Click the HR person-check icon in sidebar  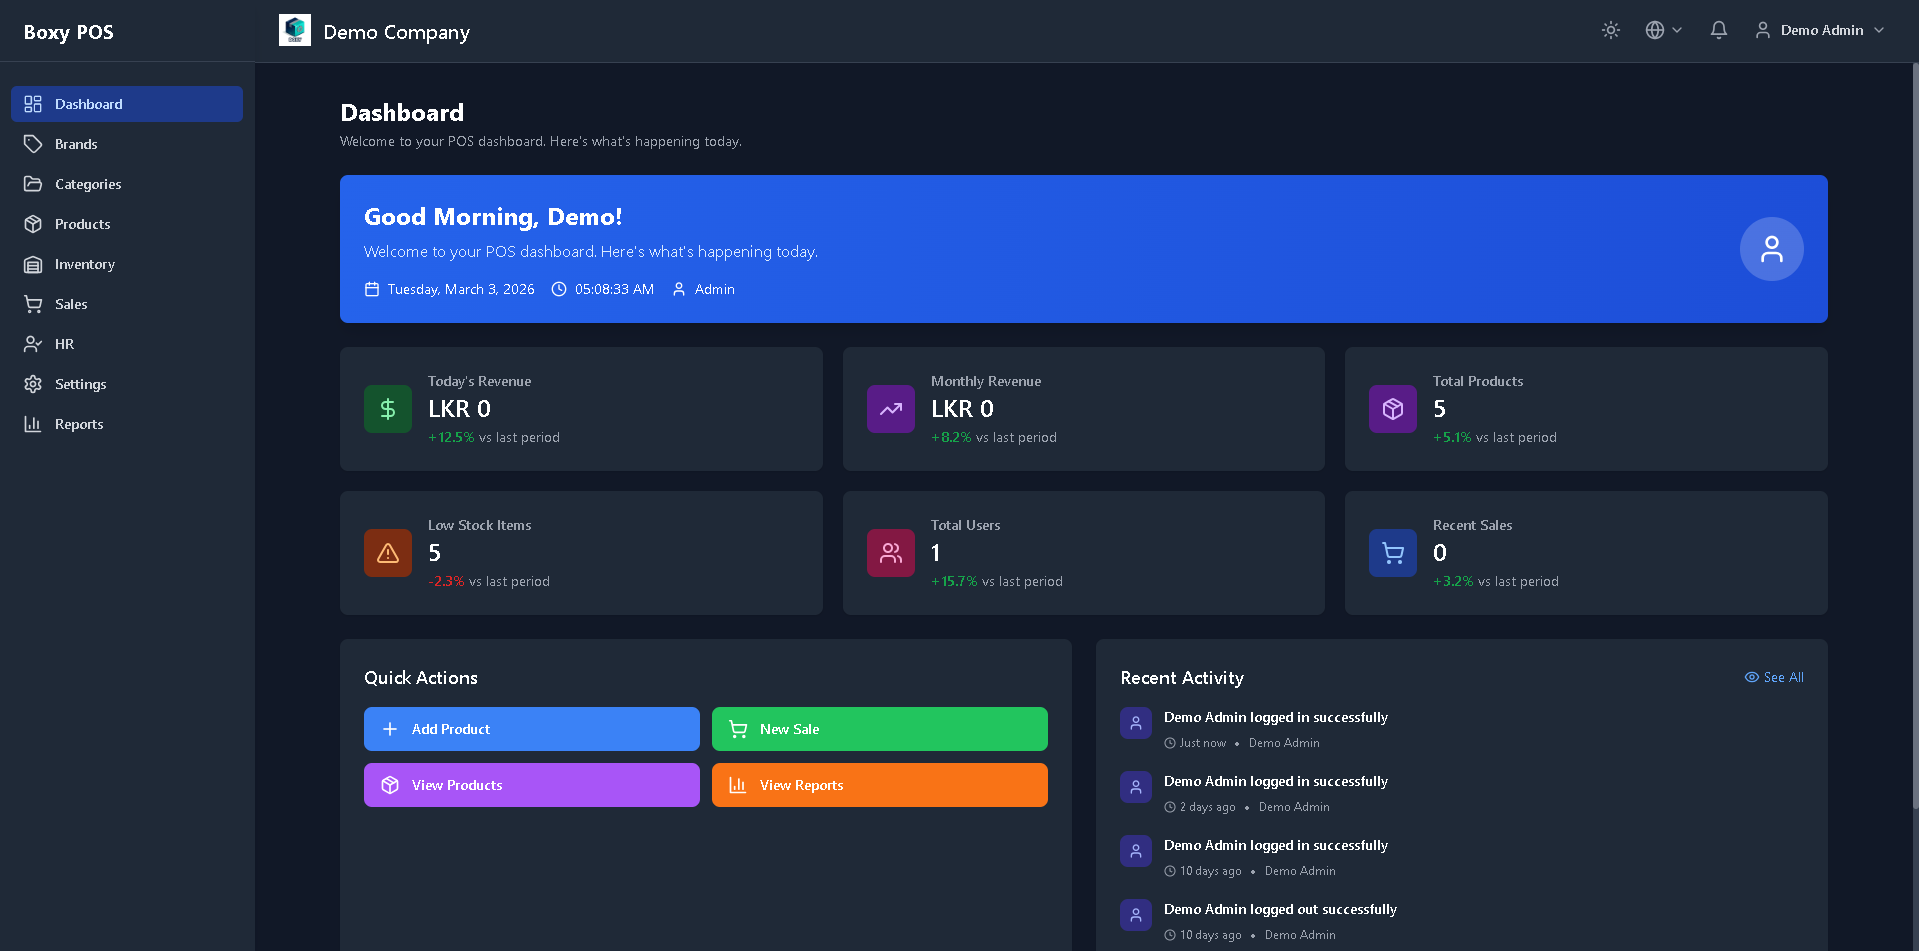[33, 344]
